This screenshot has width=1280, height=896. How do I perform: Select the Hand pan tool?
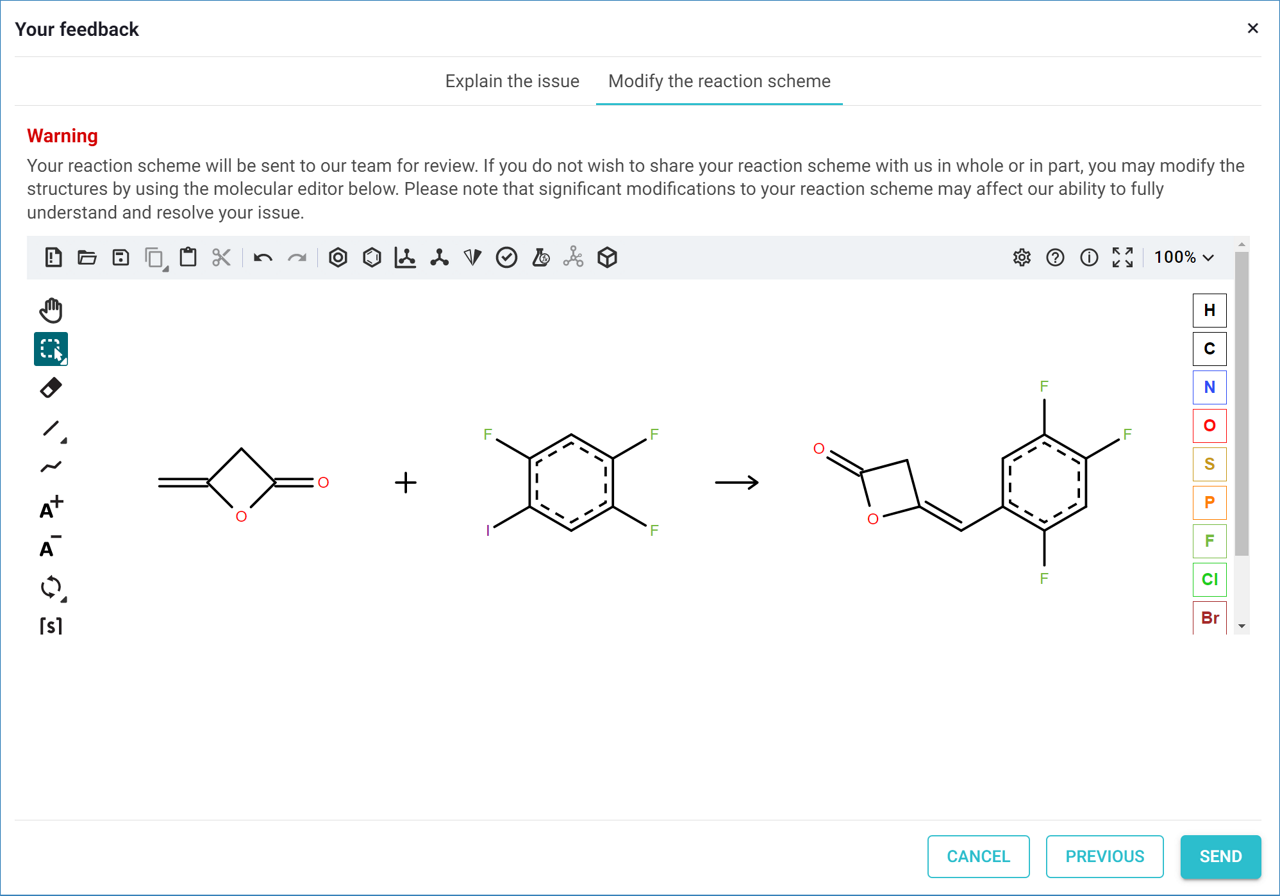[x=51, y=310]
